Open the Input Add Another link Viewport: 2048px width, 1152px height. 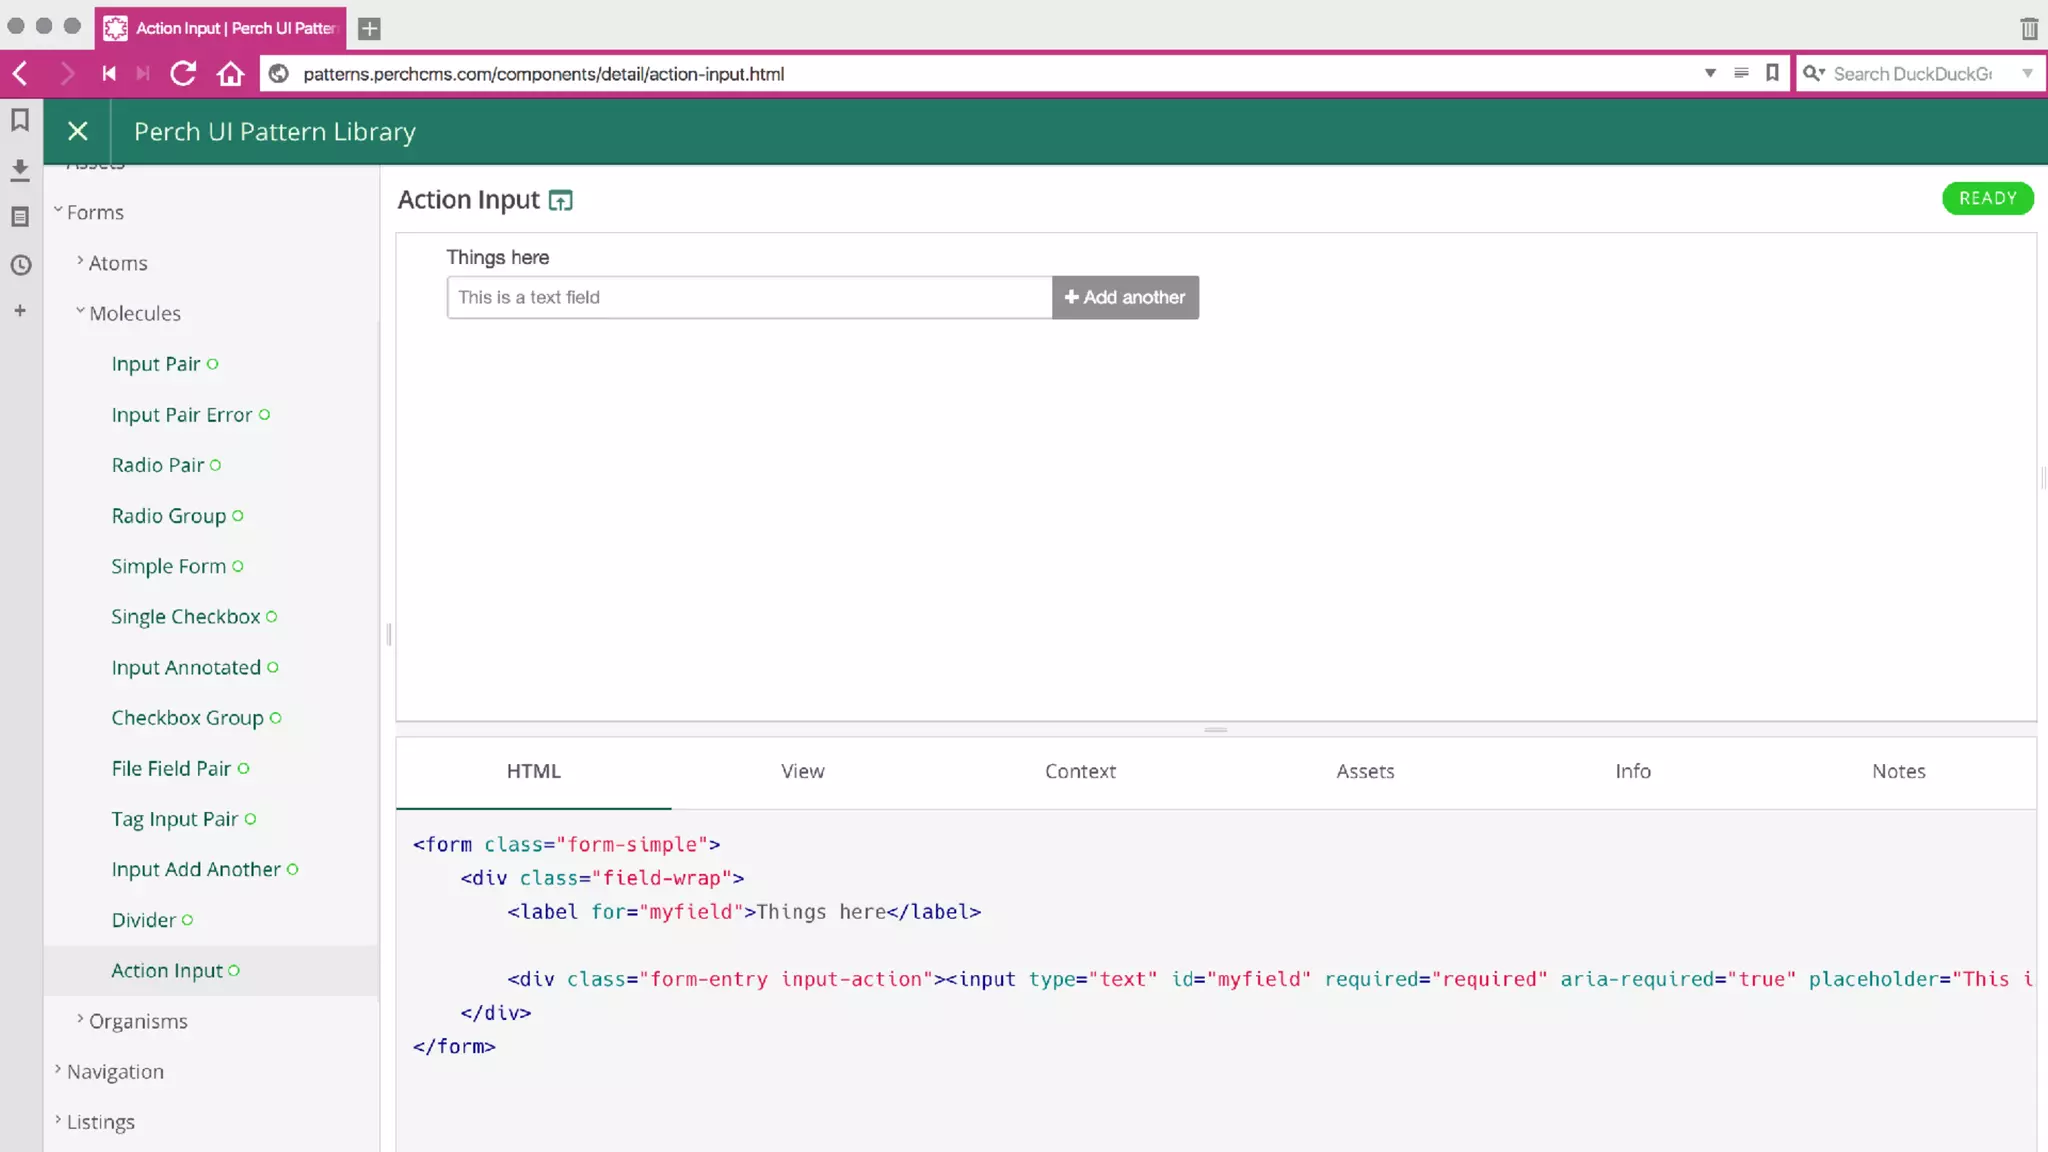tap(196, 869)
